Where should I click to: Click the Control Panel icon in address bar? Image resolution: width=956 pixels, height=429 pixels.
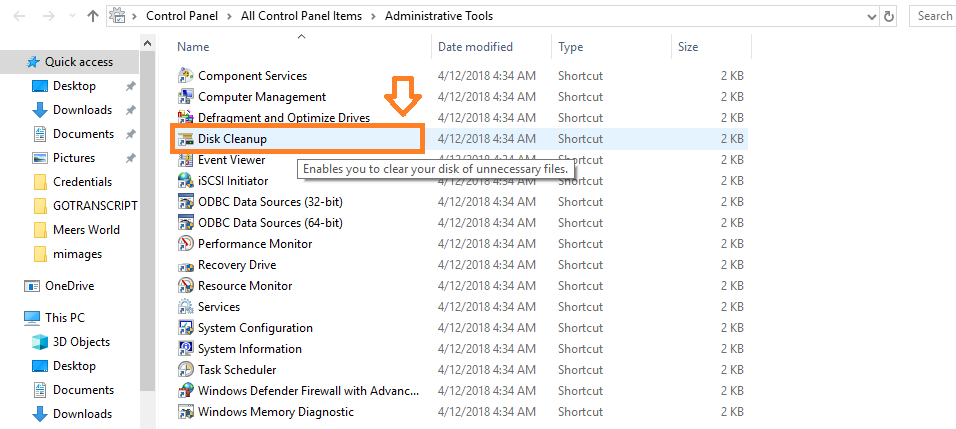119,16
